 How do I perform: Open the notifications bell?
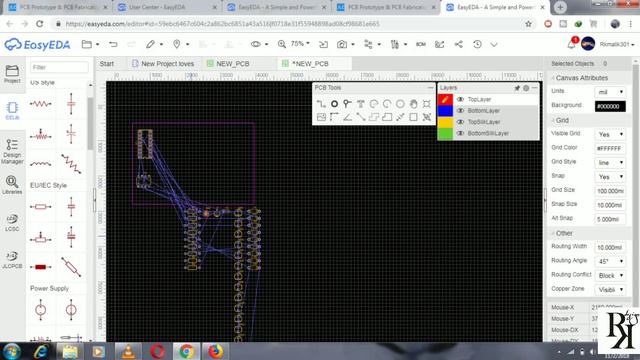coord(571,44)
